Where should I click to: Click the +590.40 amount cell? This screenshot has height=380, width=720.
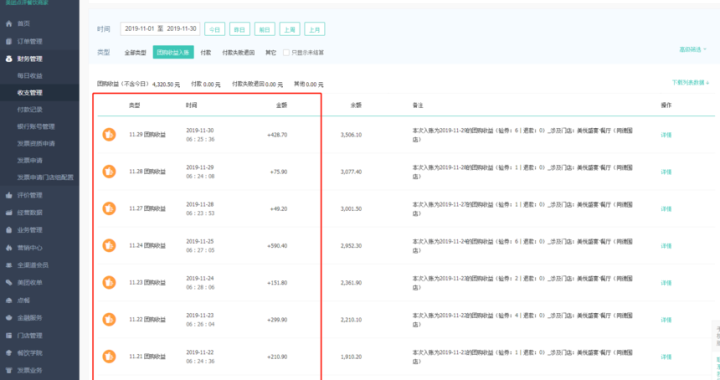(x=277, y=246)
